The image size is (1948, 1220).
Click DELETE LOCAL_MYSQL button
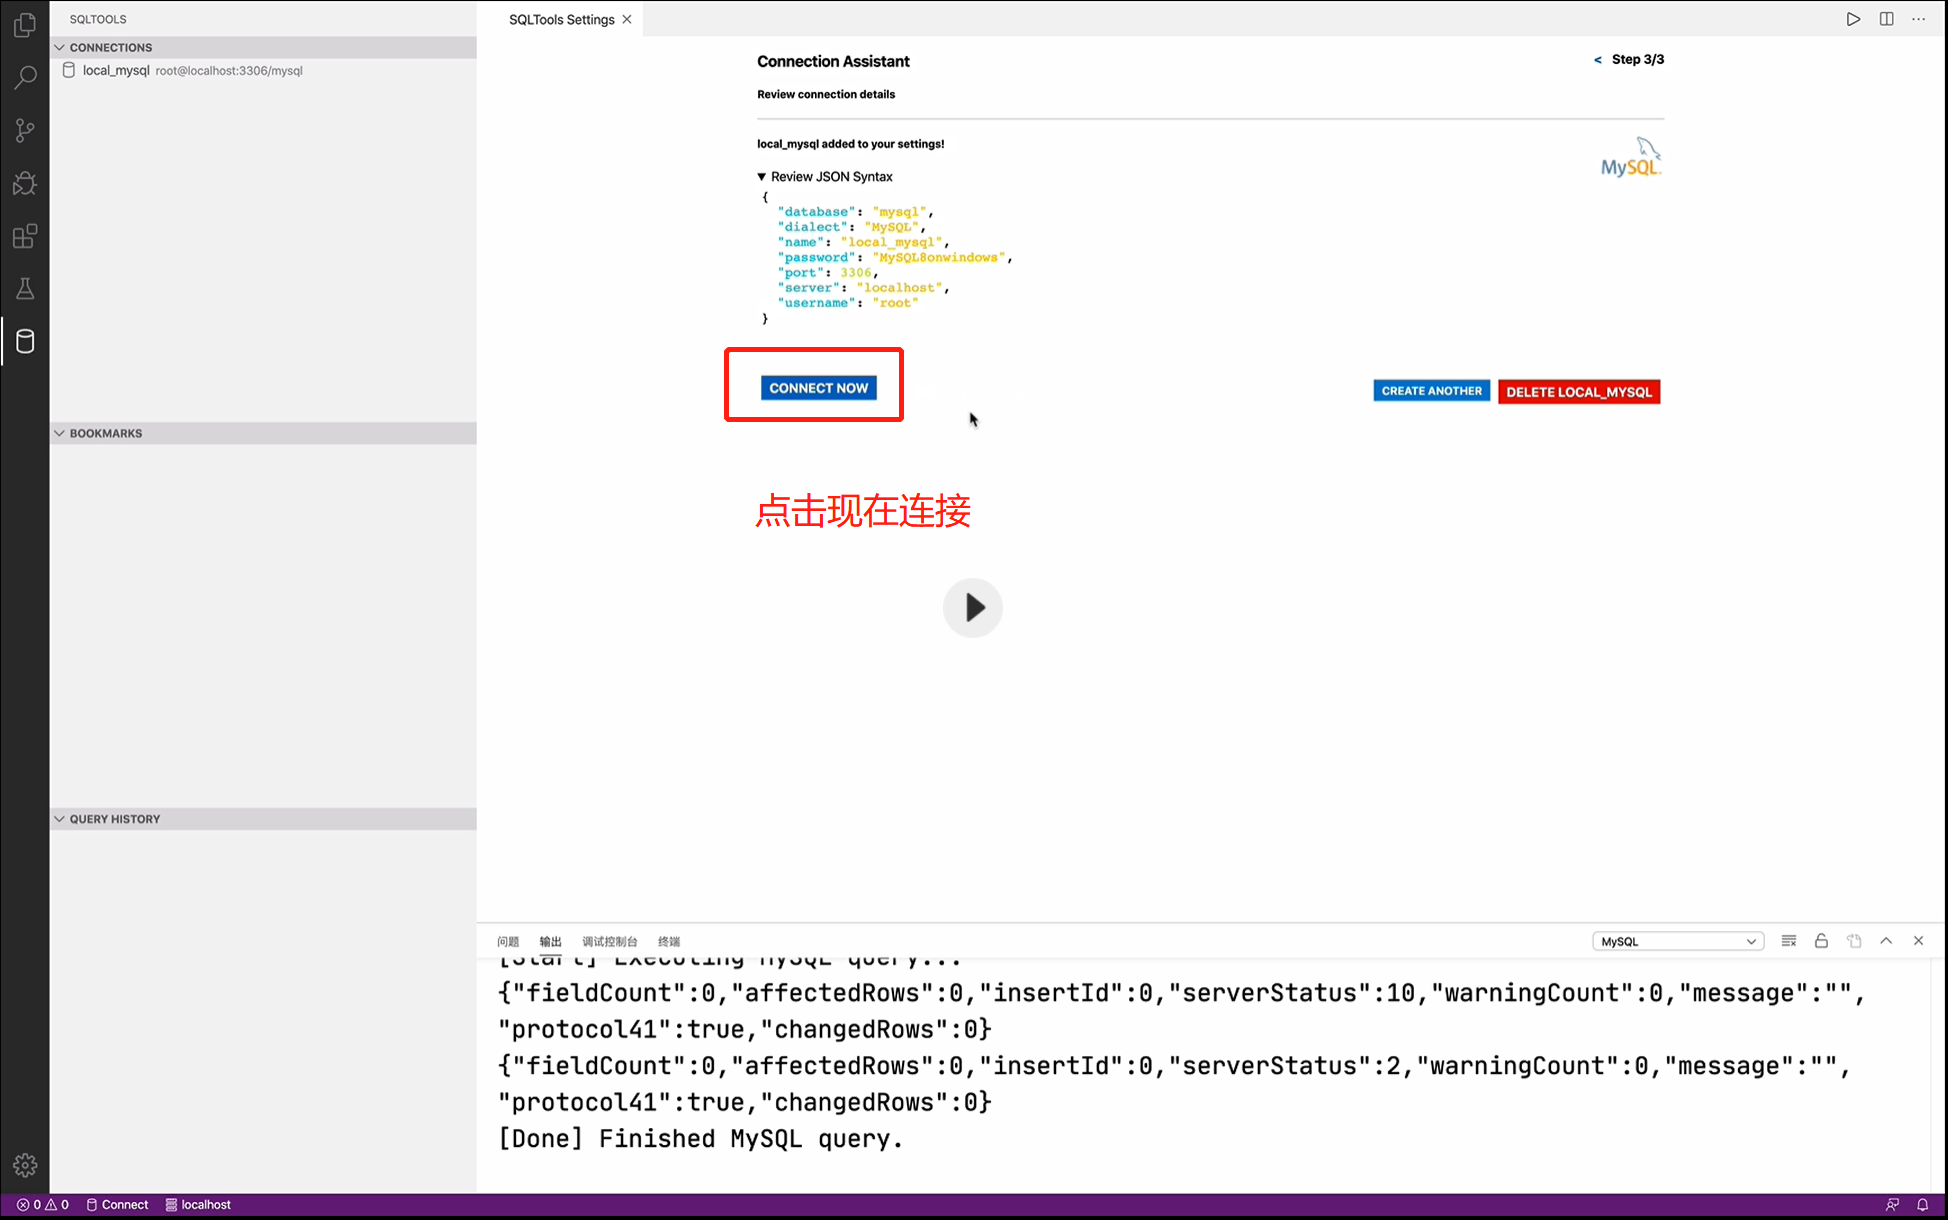pyautogui.click(x=1578, y=392)
